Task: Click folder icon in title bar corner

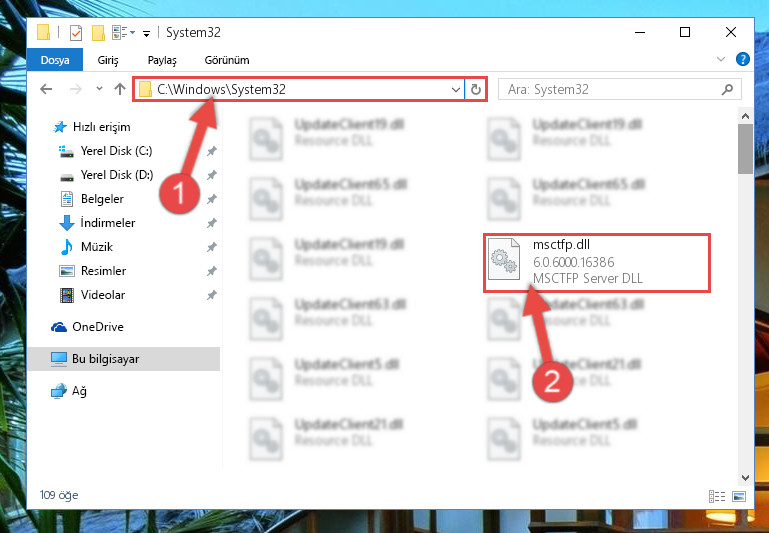Action: (44, 33)
